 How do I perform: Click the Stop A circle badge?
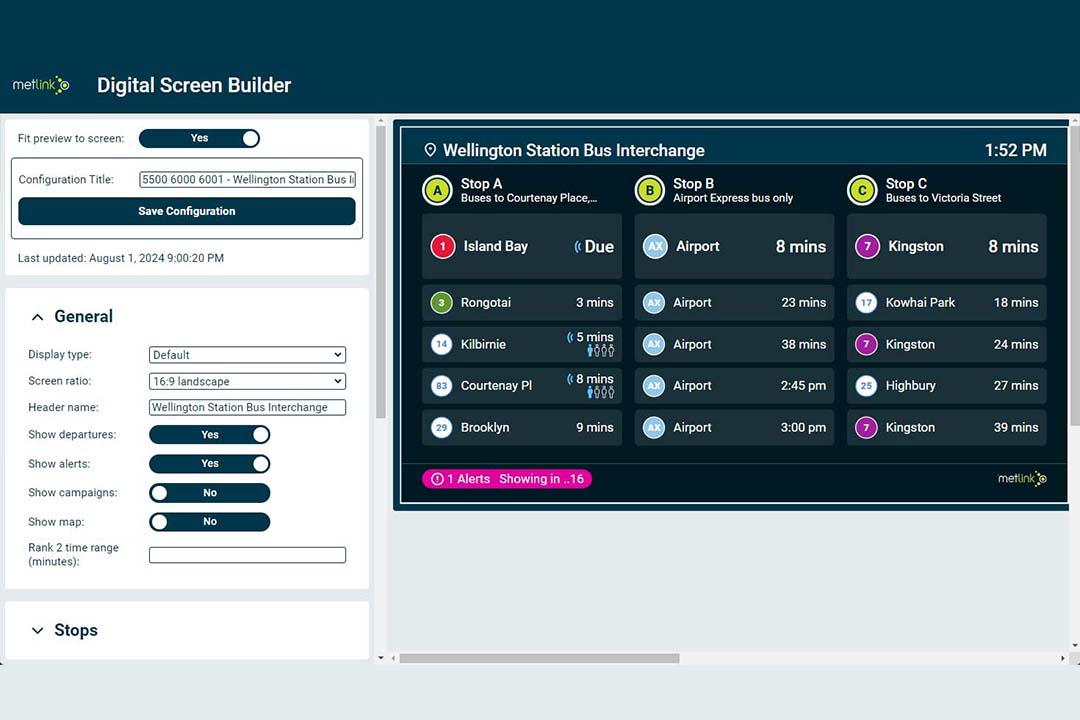coord(437,190)
